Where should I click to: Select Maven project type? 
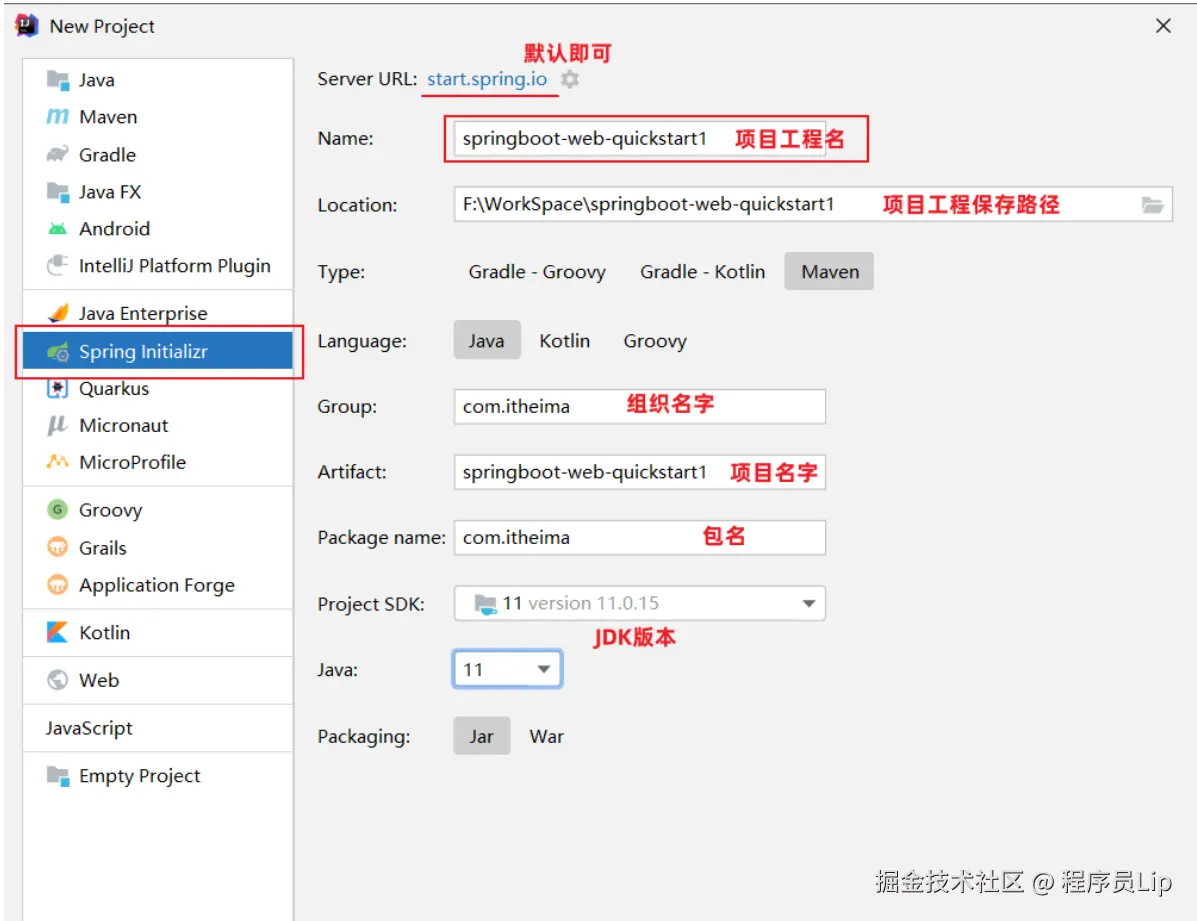point(829,272)
